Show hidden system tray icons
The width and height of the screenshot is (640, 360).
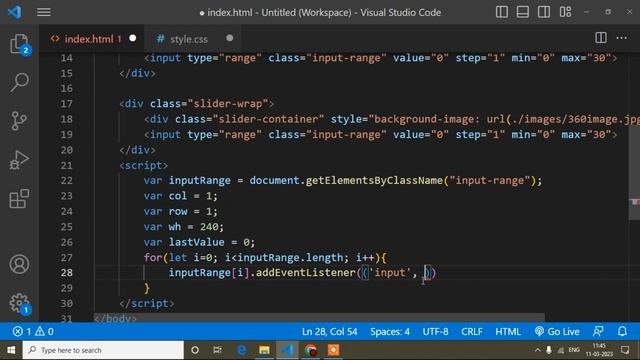pyautogui.click(x=538, y=350)
